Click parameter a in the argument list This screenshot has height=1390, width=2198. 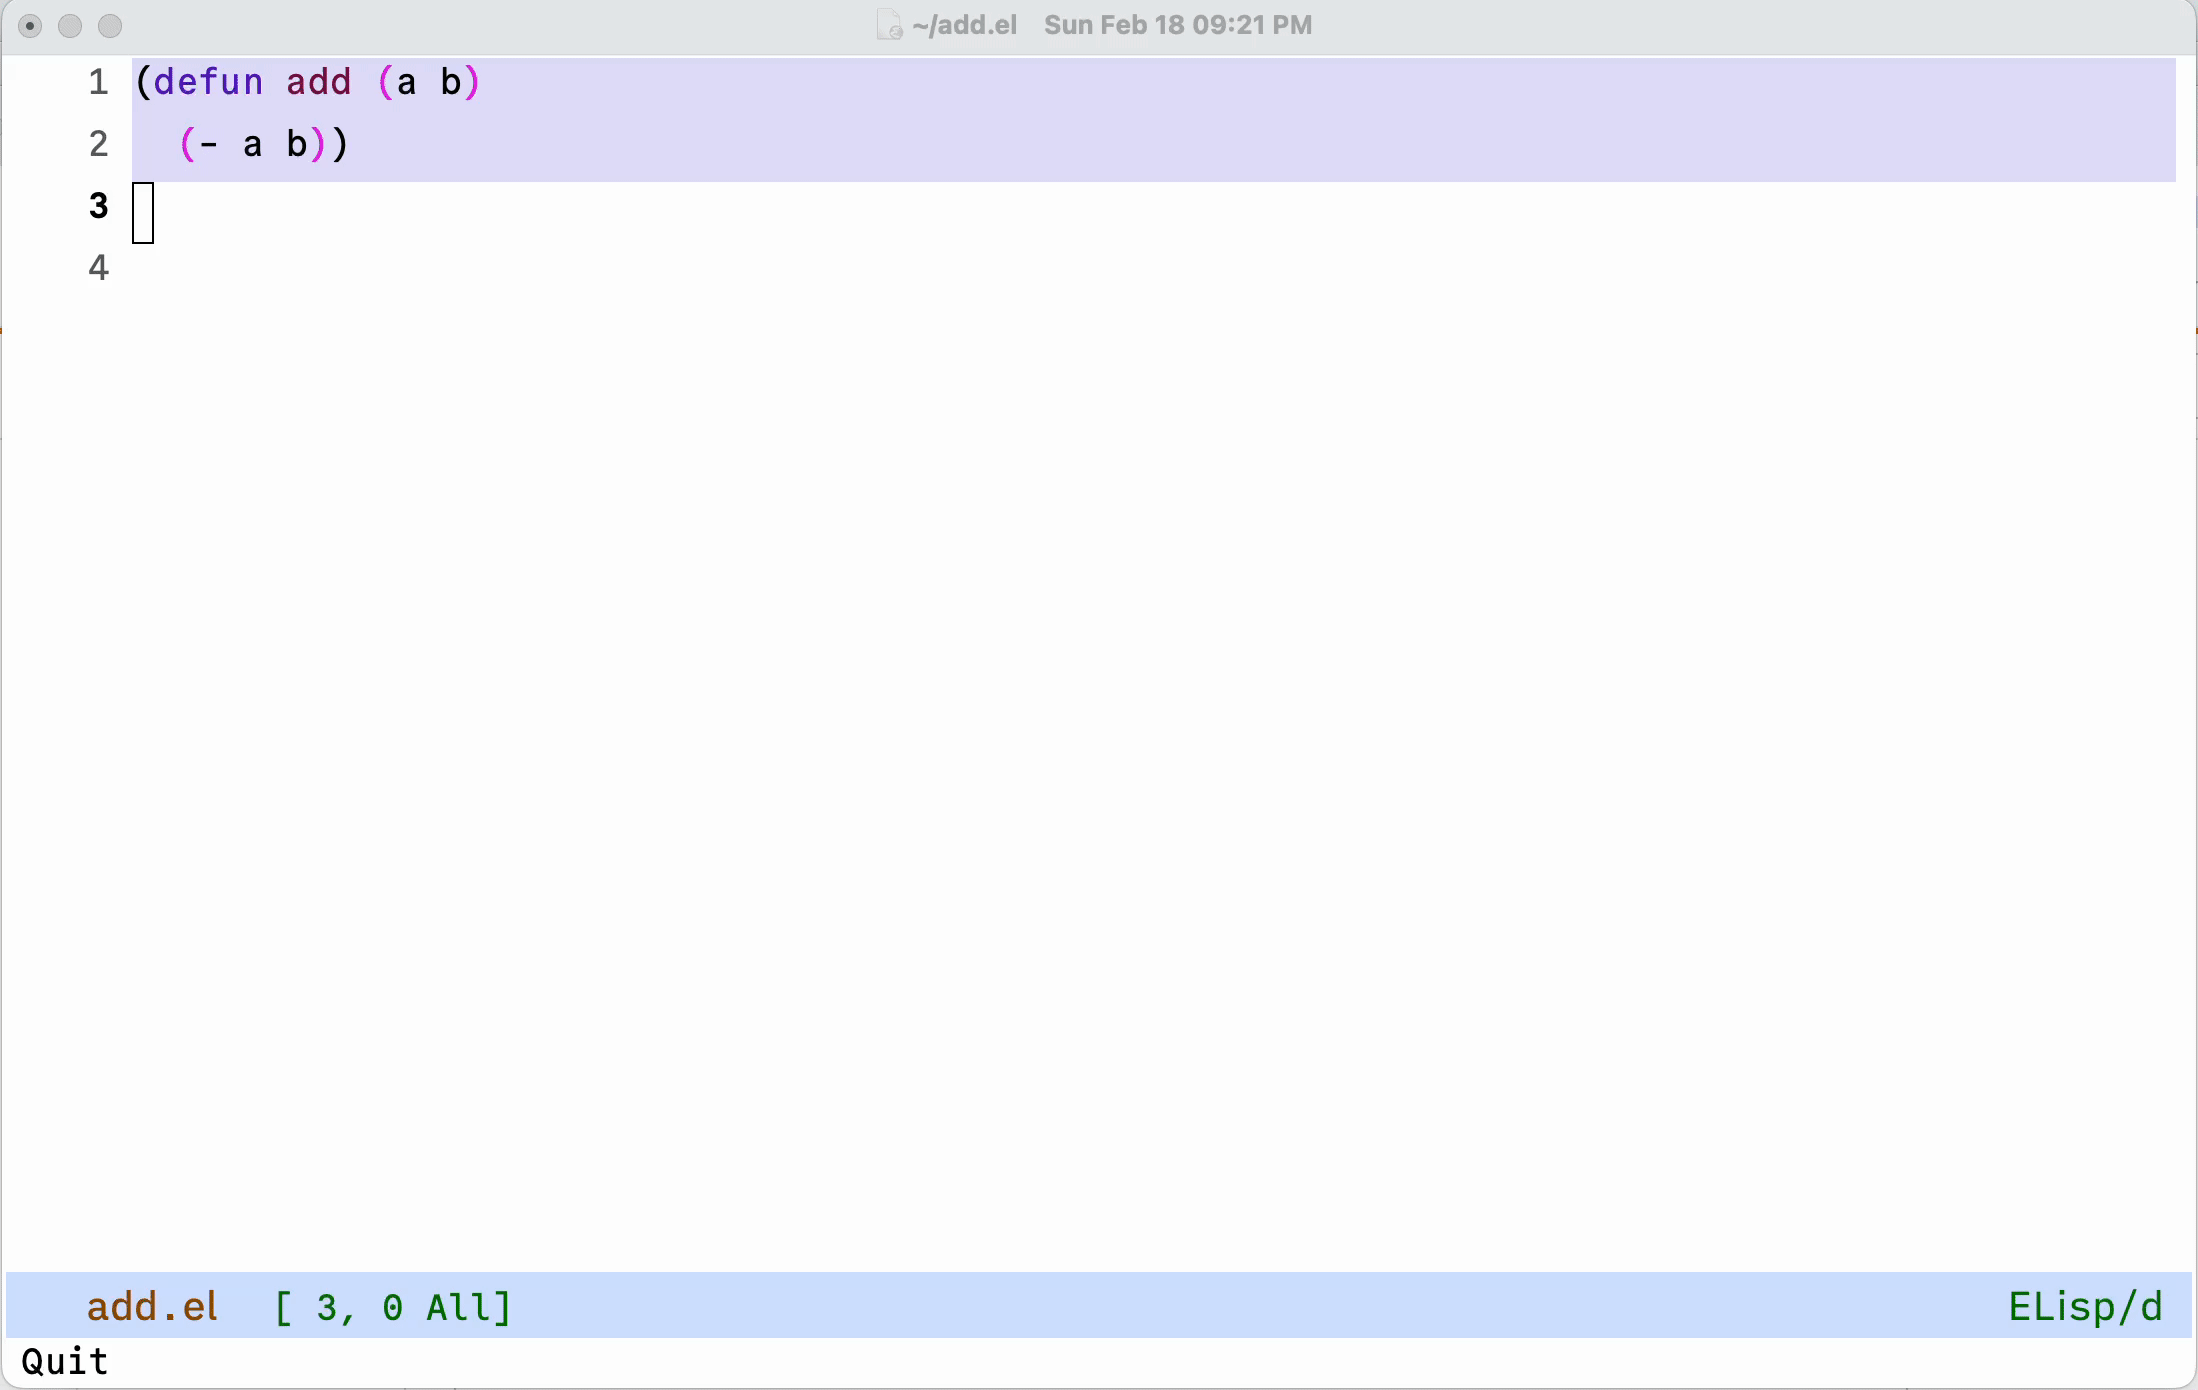[x=406, y=82]
